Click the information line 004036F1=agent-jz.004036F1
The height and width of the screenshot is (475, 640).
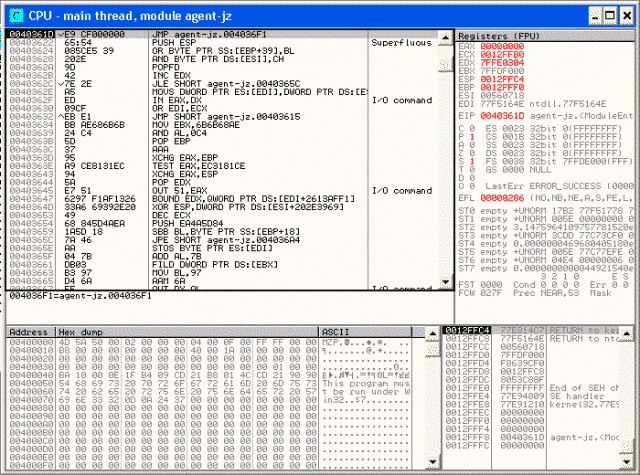80,295
